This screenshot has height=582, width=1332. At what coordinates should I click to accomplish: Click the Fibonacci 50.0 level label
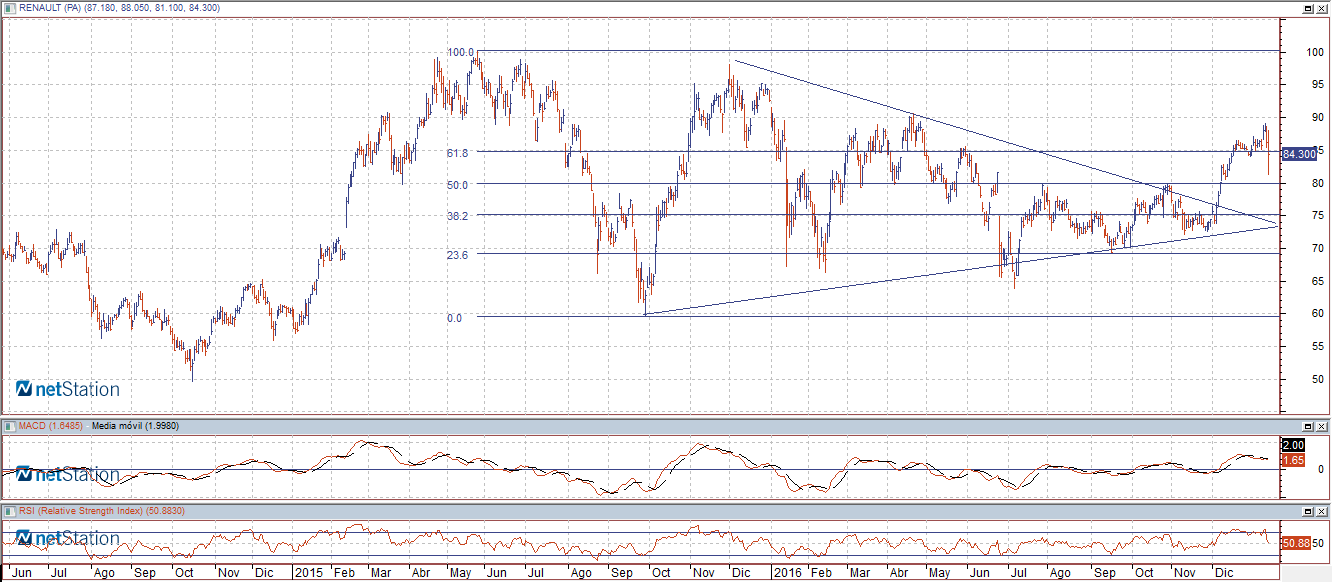(x=458, y=184)
